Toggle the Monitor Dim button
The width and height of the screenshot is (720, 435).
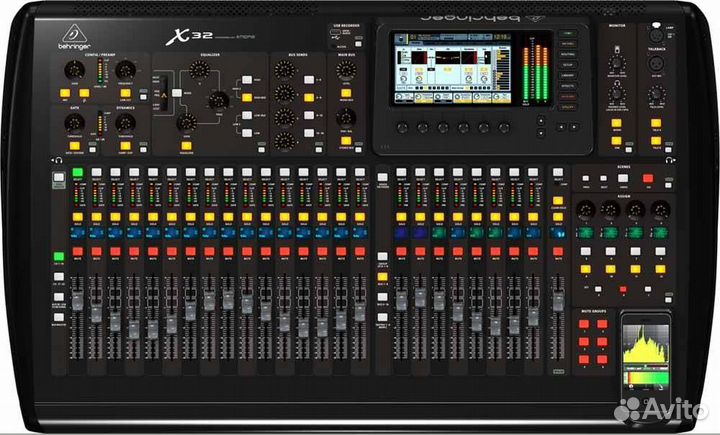(616, 141)
